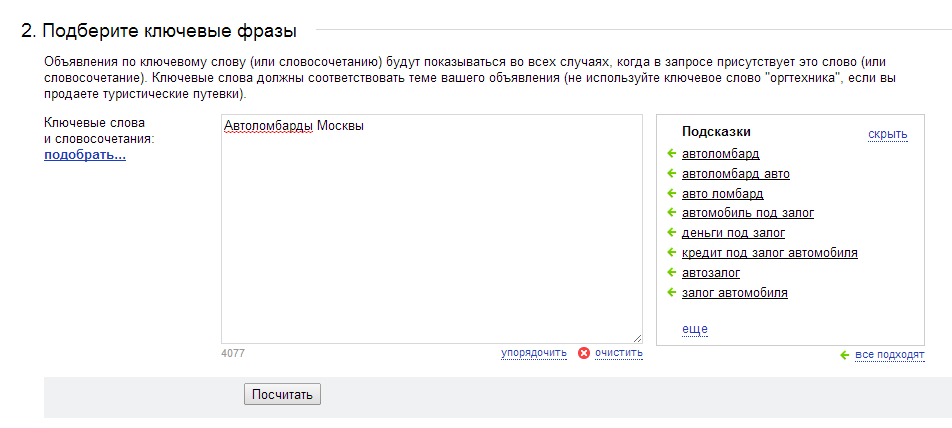Add автомобиль под залог using arrow icon
952x428 pixels.
click(672, 212)
